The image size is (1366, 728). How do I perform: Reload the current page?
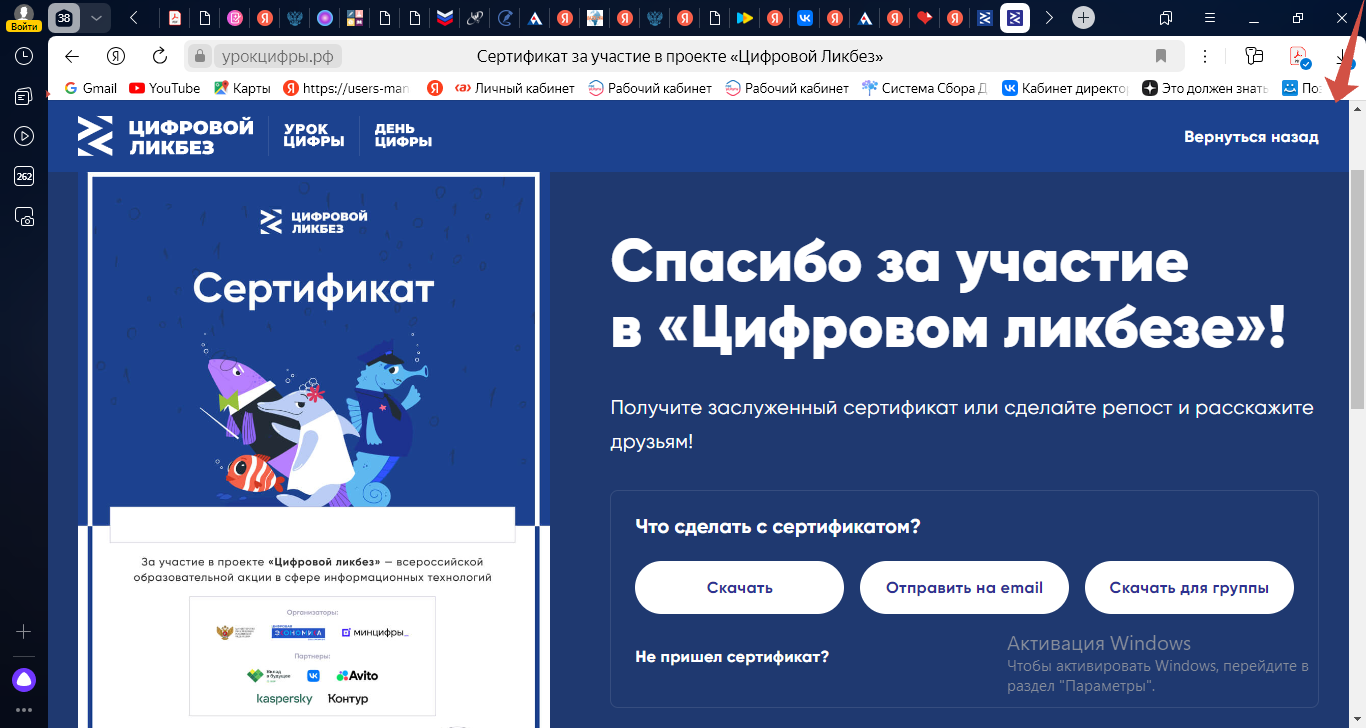(x=159, y=56)
